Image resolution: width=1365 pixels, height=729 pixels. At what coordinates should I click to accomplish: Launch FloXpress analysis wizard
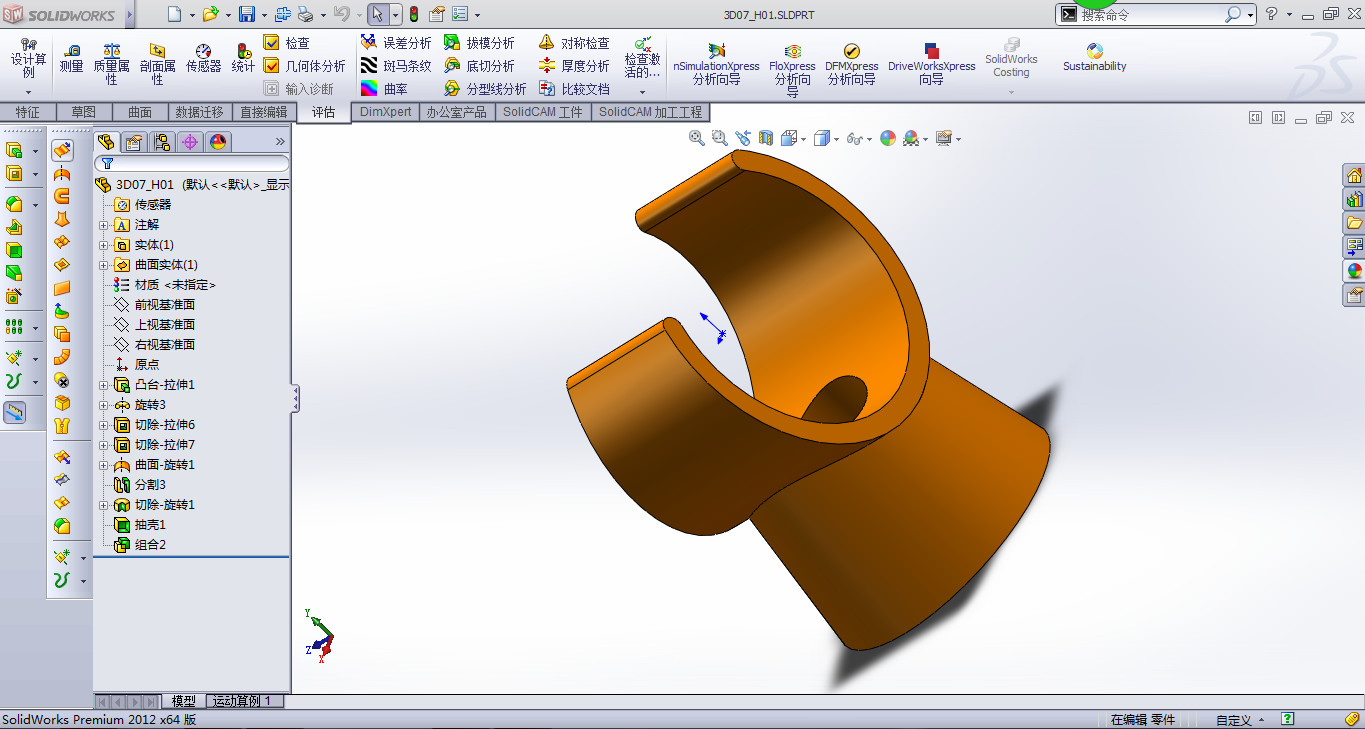(792, 68)
